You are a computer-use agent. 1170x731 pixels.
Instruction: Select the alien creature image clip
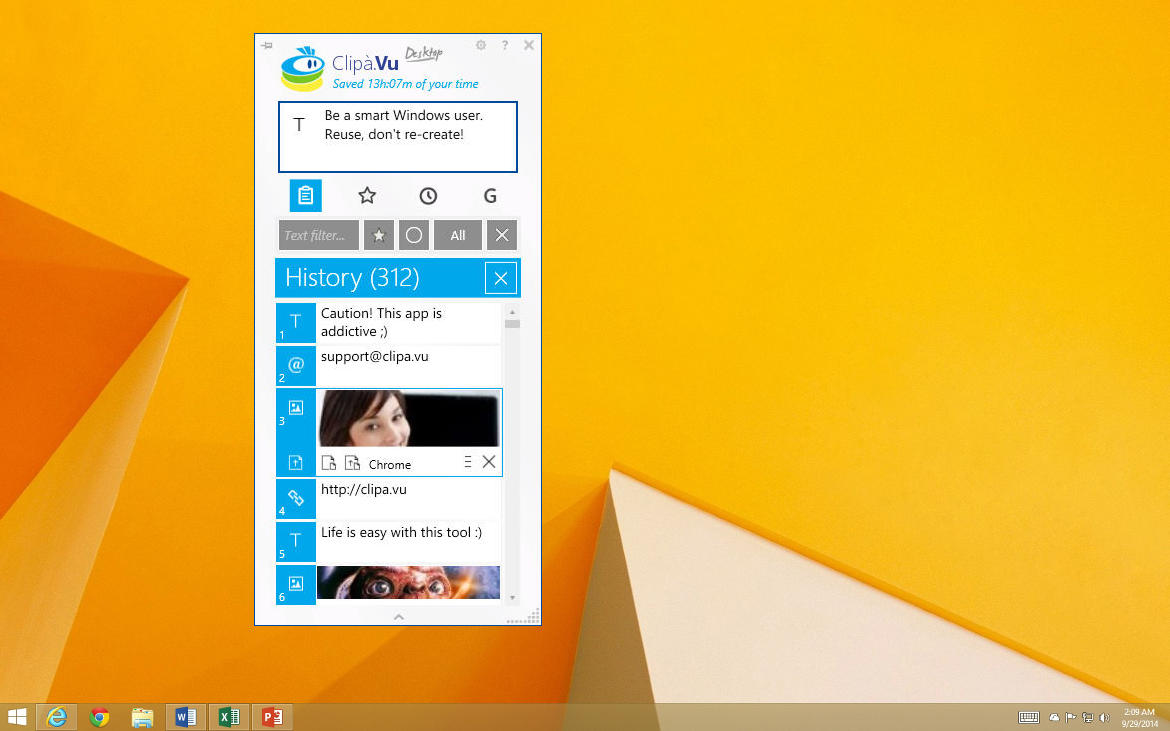coord(409,583)
